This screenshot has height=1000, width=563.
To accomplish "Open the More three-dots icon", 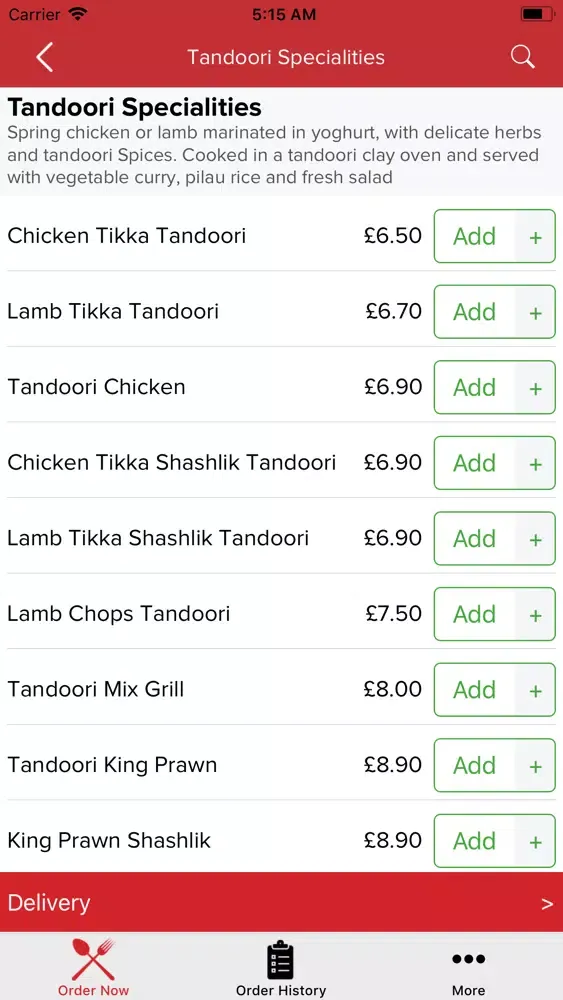I will [x=469, y=959].
